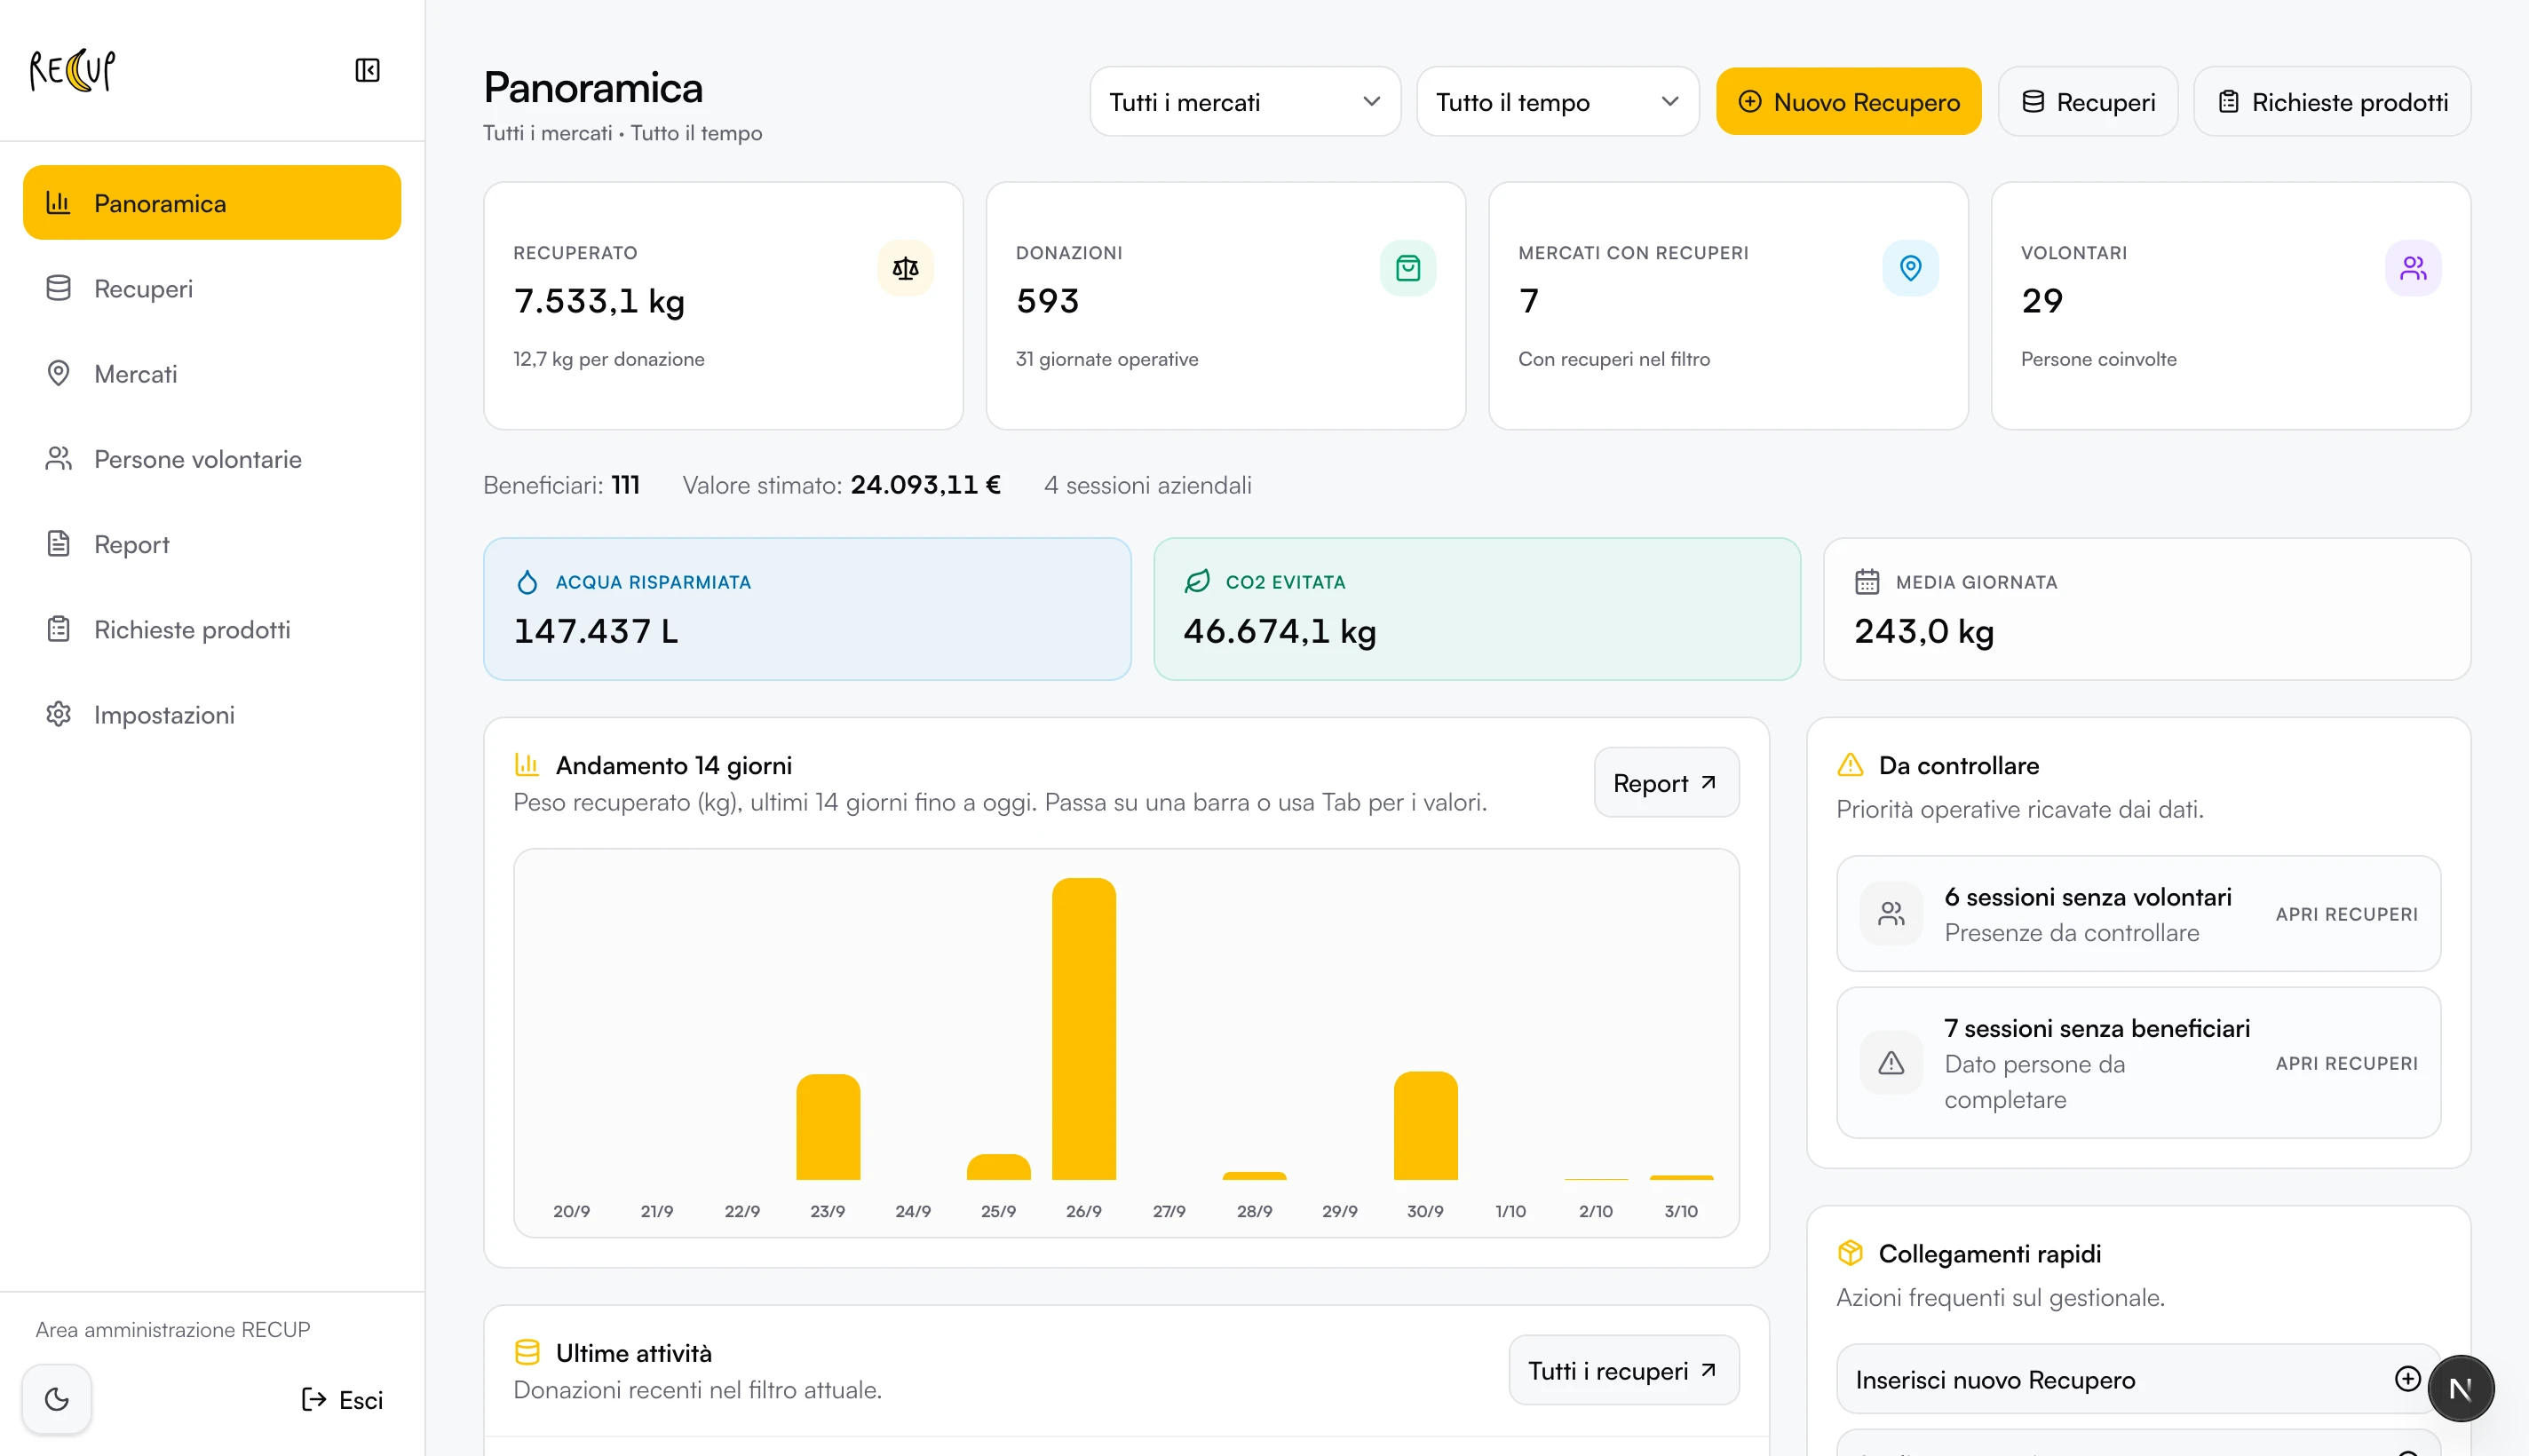Screen dimensions: 2529x1456
Task: Click the Recuperato 7.533,1 kg card
Action: [x=723, y=306]
